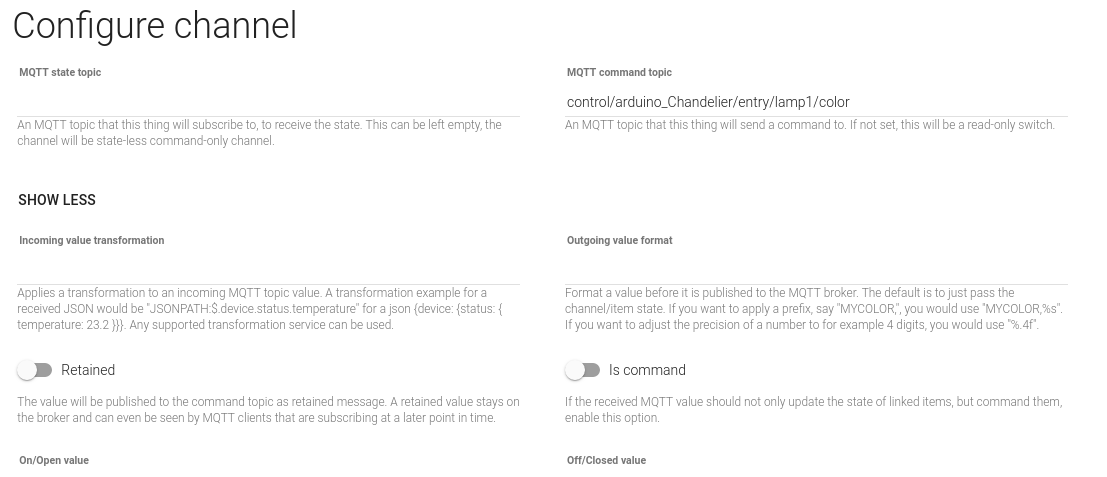Click the command topic field containing lamp1/color
This screenshot has height=477, width=1107.
click(x=815, y=102)
